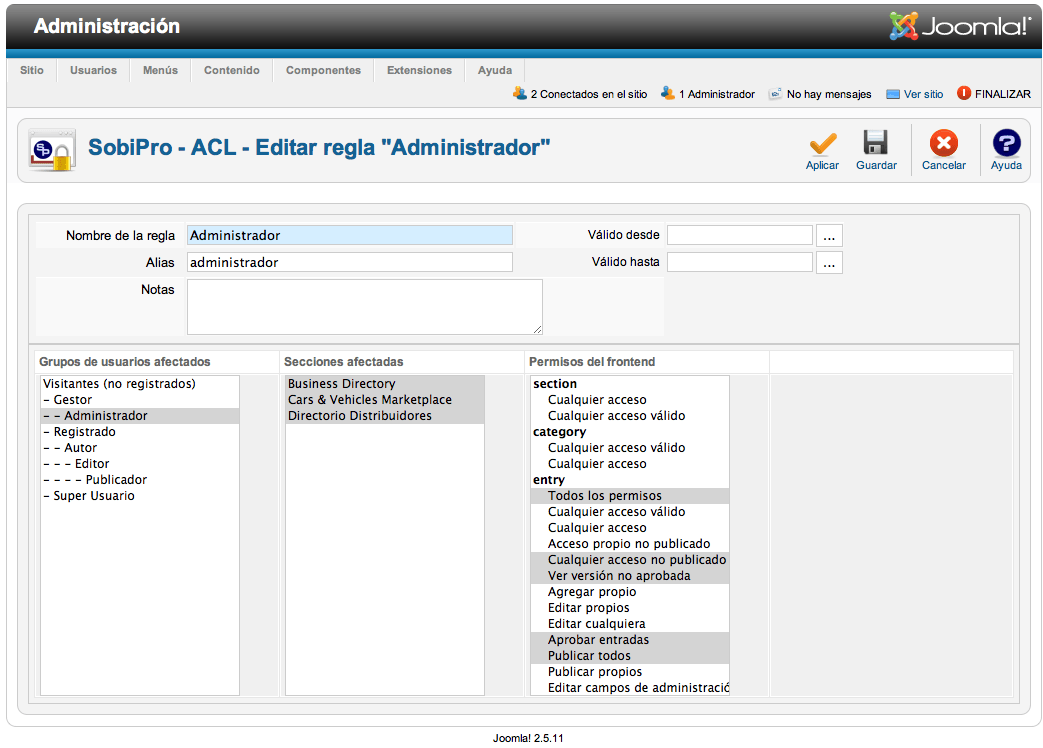Viewport: 1043px width, 748px height.
Task: Open the 2 Conectados en el sitio link
Action: (589, 94)
